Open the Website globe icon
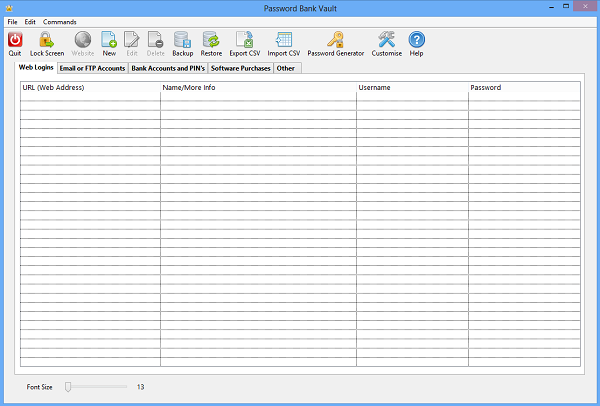Screen dimensions: 600x406 (83, 40)
